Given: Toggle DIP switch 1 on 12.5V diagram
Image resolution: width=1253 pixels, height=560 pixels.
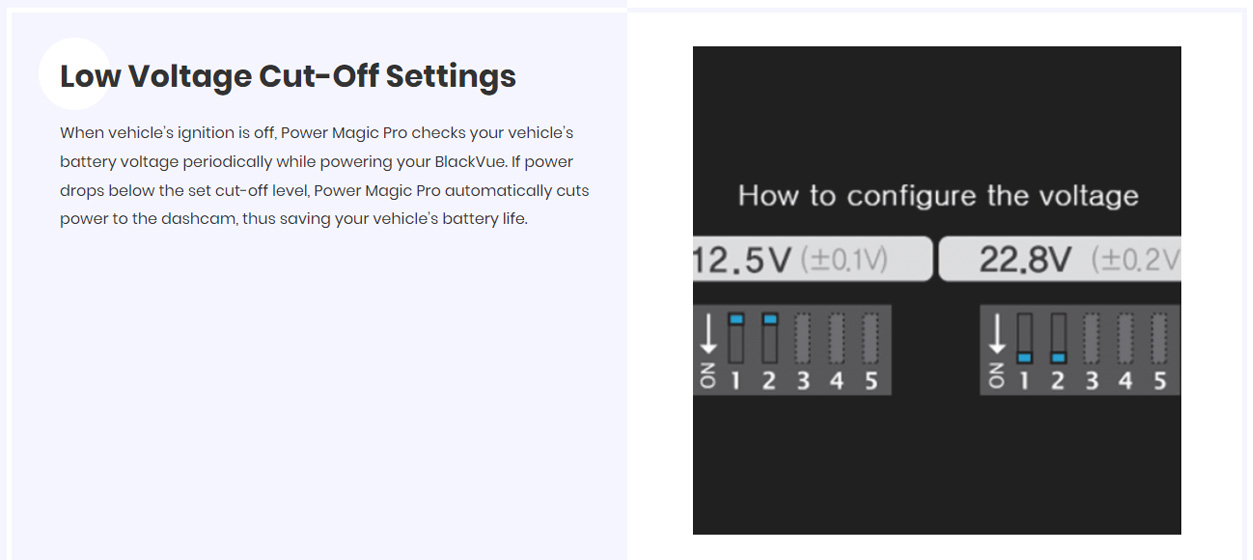Looking at the screenshot, I should [737, 338].
